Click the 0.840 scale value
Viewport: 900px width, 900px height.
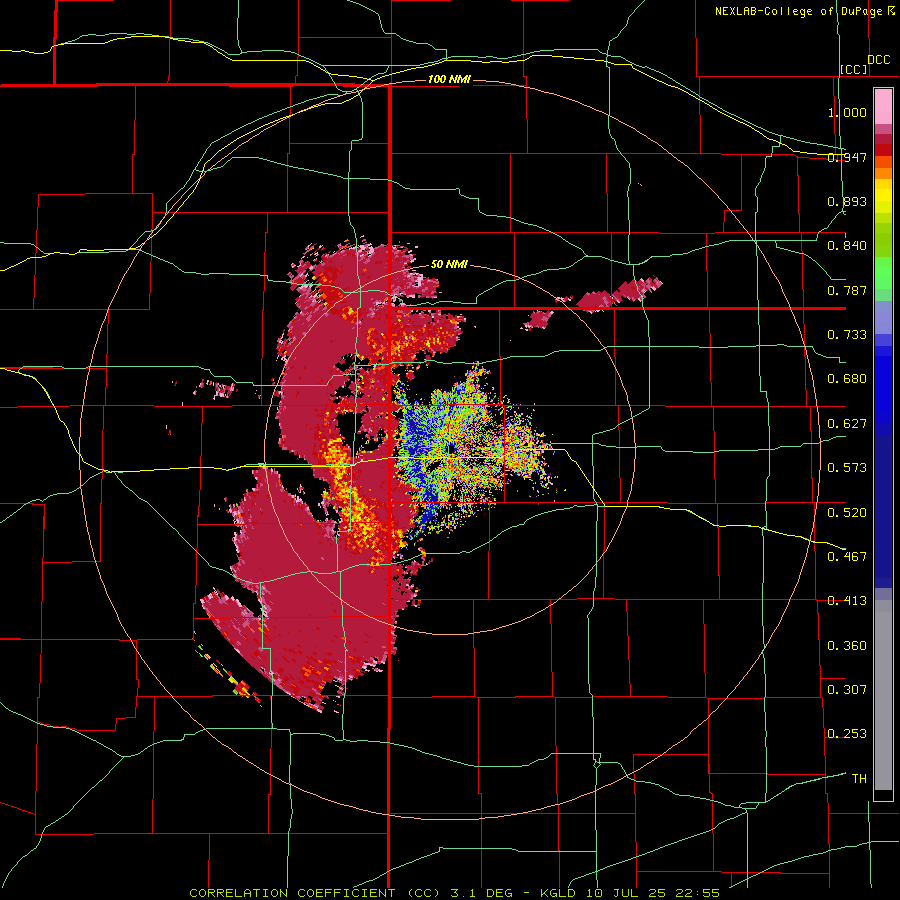pos(847,246)
